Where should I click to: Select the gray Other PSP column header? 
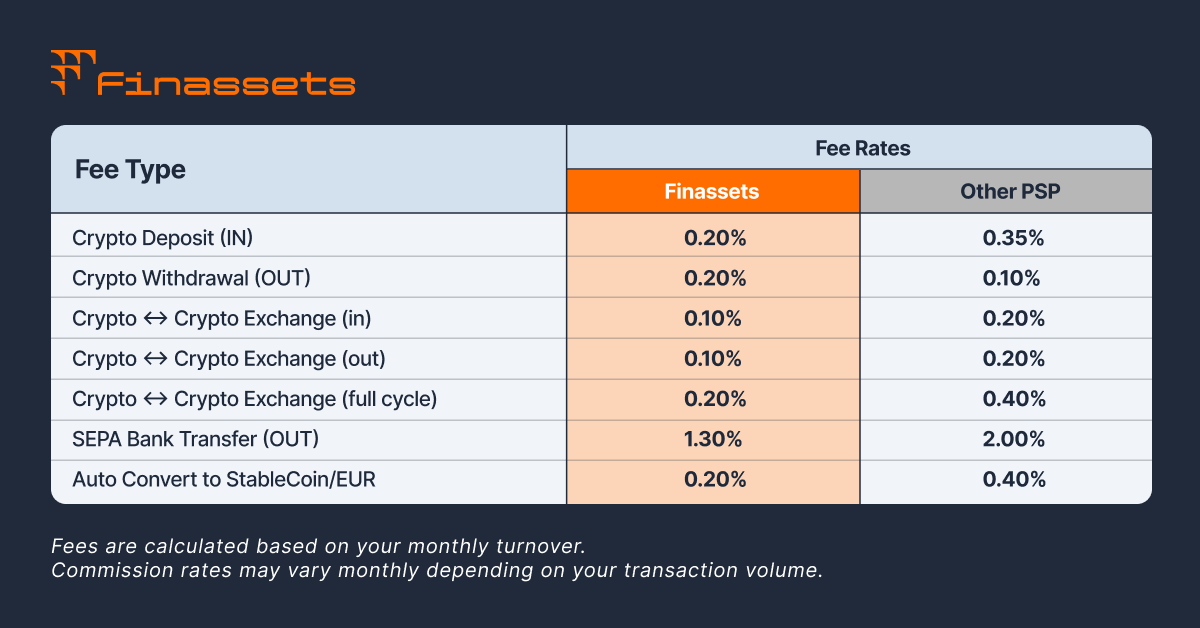click(1005, 191)
